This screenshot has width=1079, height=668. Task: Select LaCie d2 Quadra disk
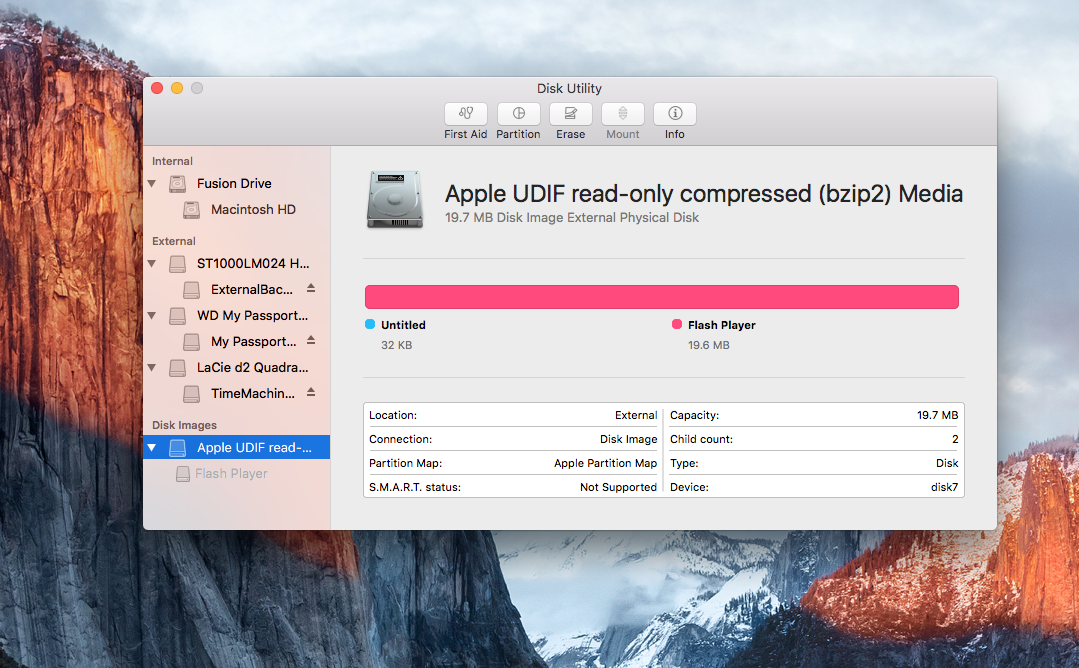coord(252,368)
